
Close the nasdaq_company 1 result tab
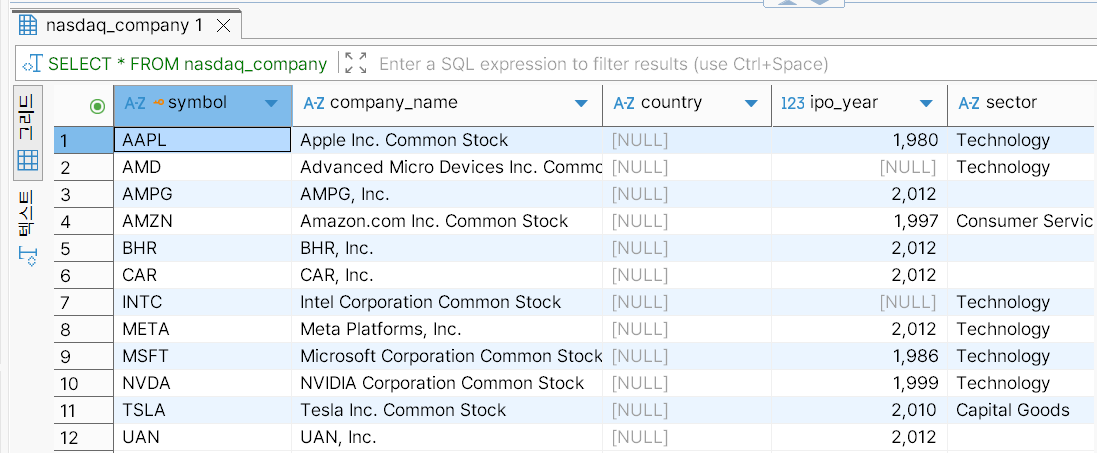[222, 25]
